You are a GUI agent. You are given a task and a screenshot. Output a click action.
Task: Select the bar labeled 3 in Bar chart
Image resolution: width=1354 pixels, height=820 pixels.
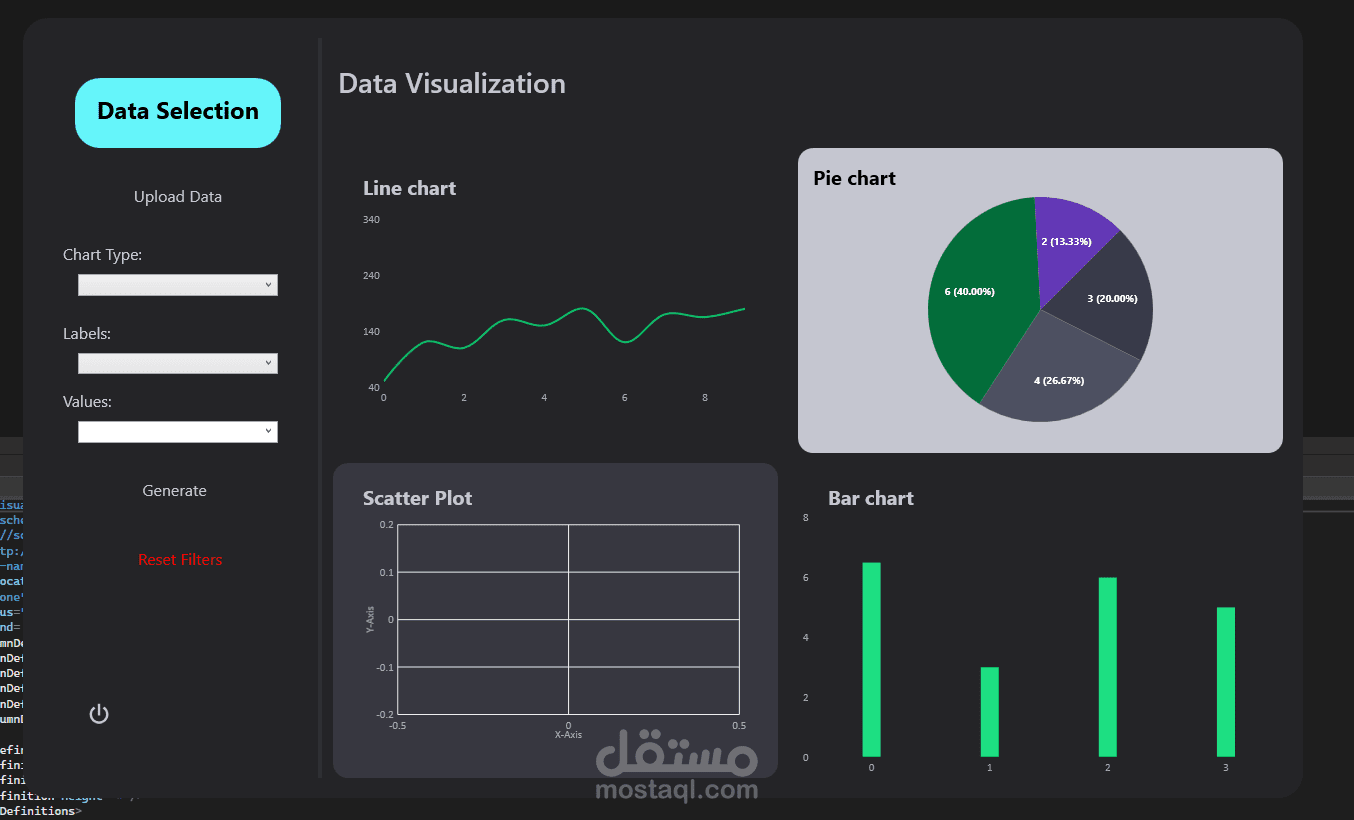pyautogui.click(x=1225, y=682)
